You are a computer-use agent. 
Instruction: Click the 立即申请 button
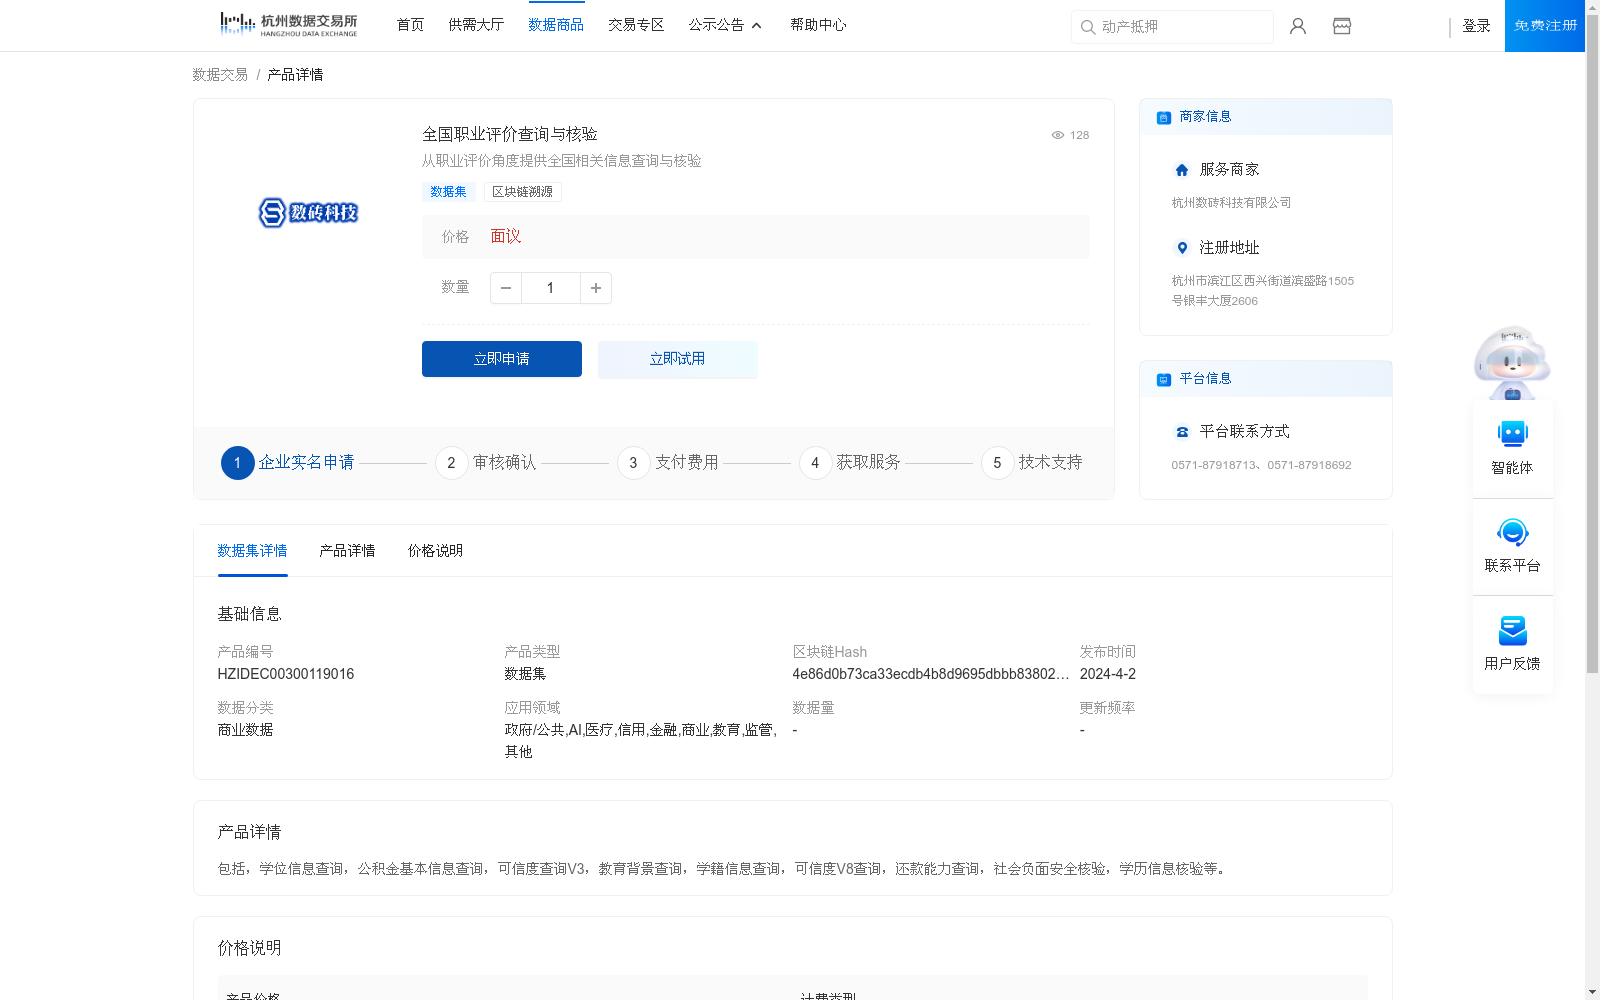(x=502, y=359)
